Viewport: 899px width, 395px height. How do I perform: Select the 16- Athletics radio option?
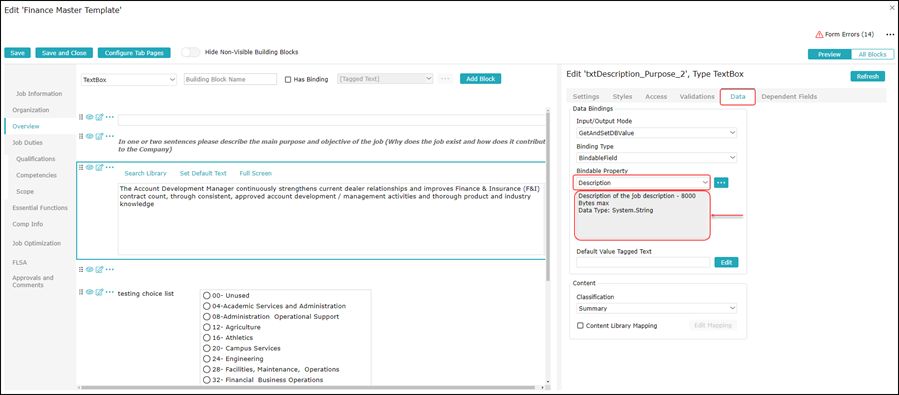pyautogui.click(x=207, y=338)
